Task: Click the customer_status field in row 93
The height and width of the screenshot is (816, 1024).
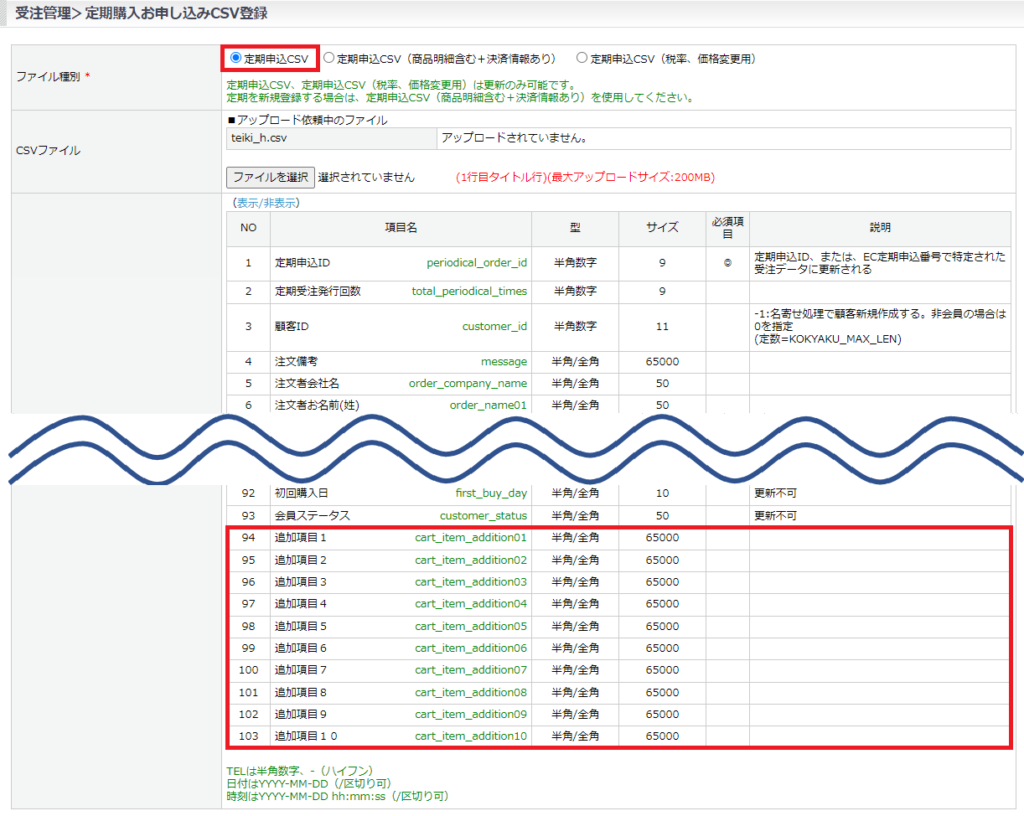Action: coord(483,516)
